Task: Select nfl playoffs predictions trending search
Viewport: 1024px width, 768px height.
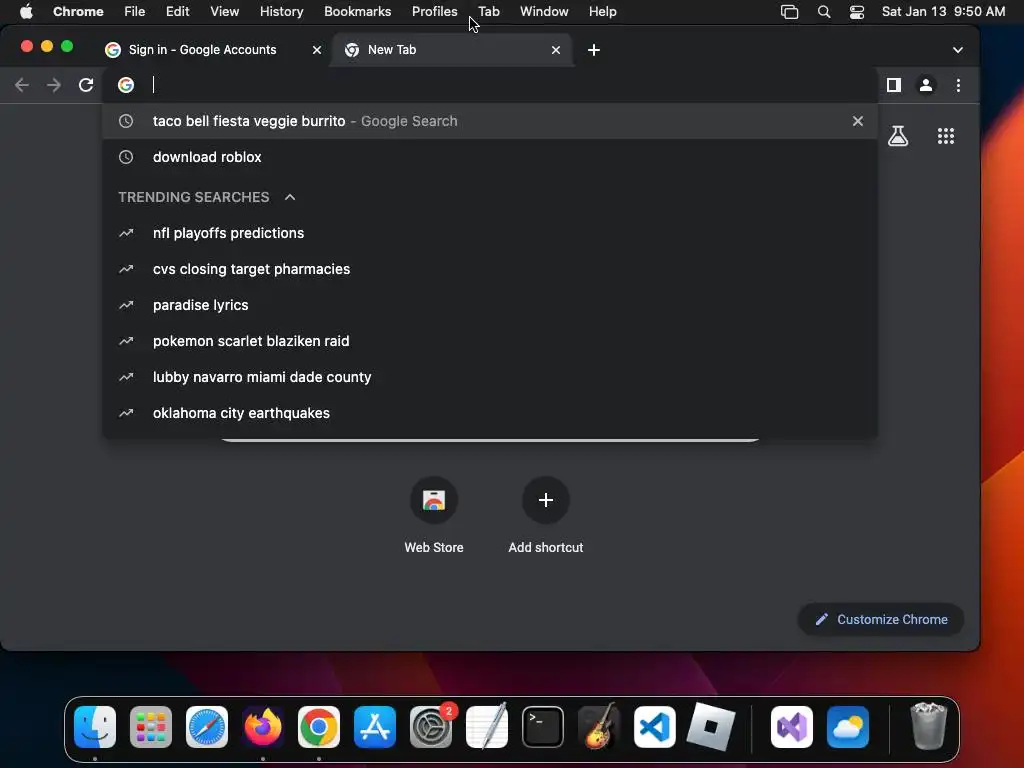Action: [490, 233]
